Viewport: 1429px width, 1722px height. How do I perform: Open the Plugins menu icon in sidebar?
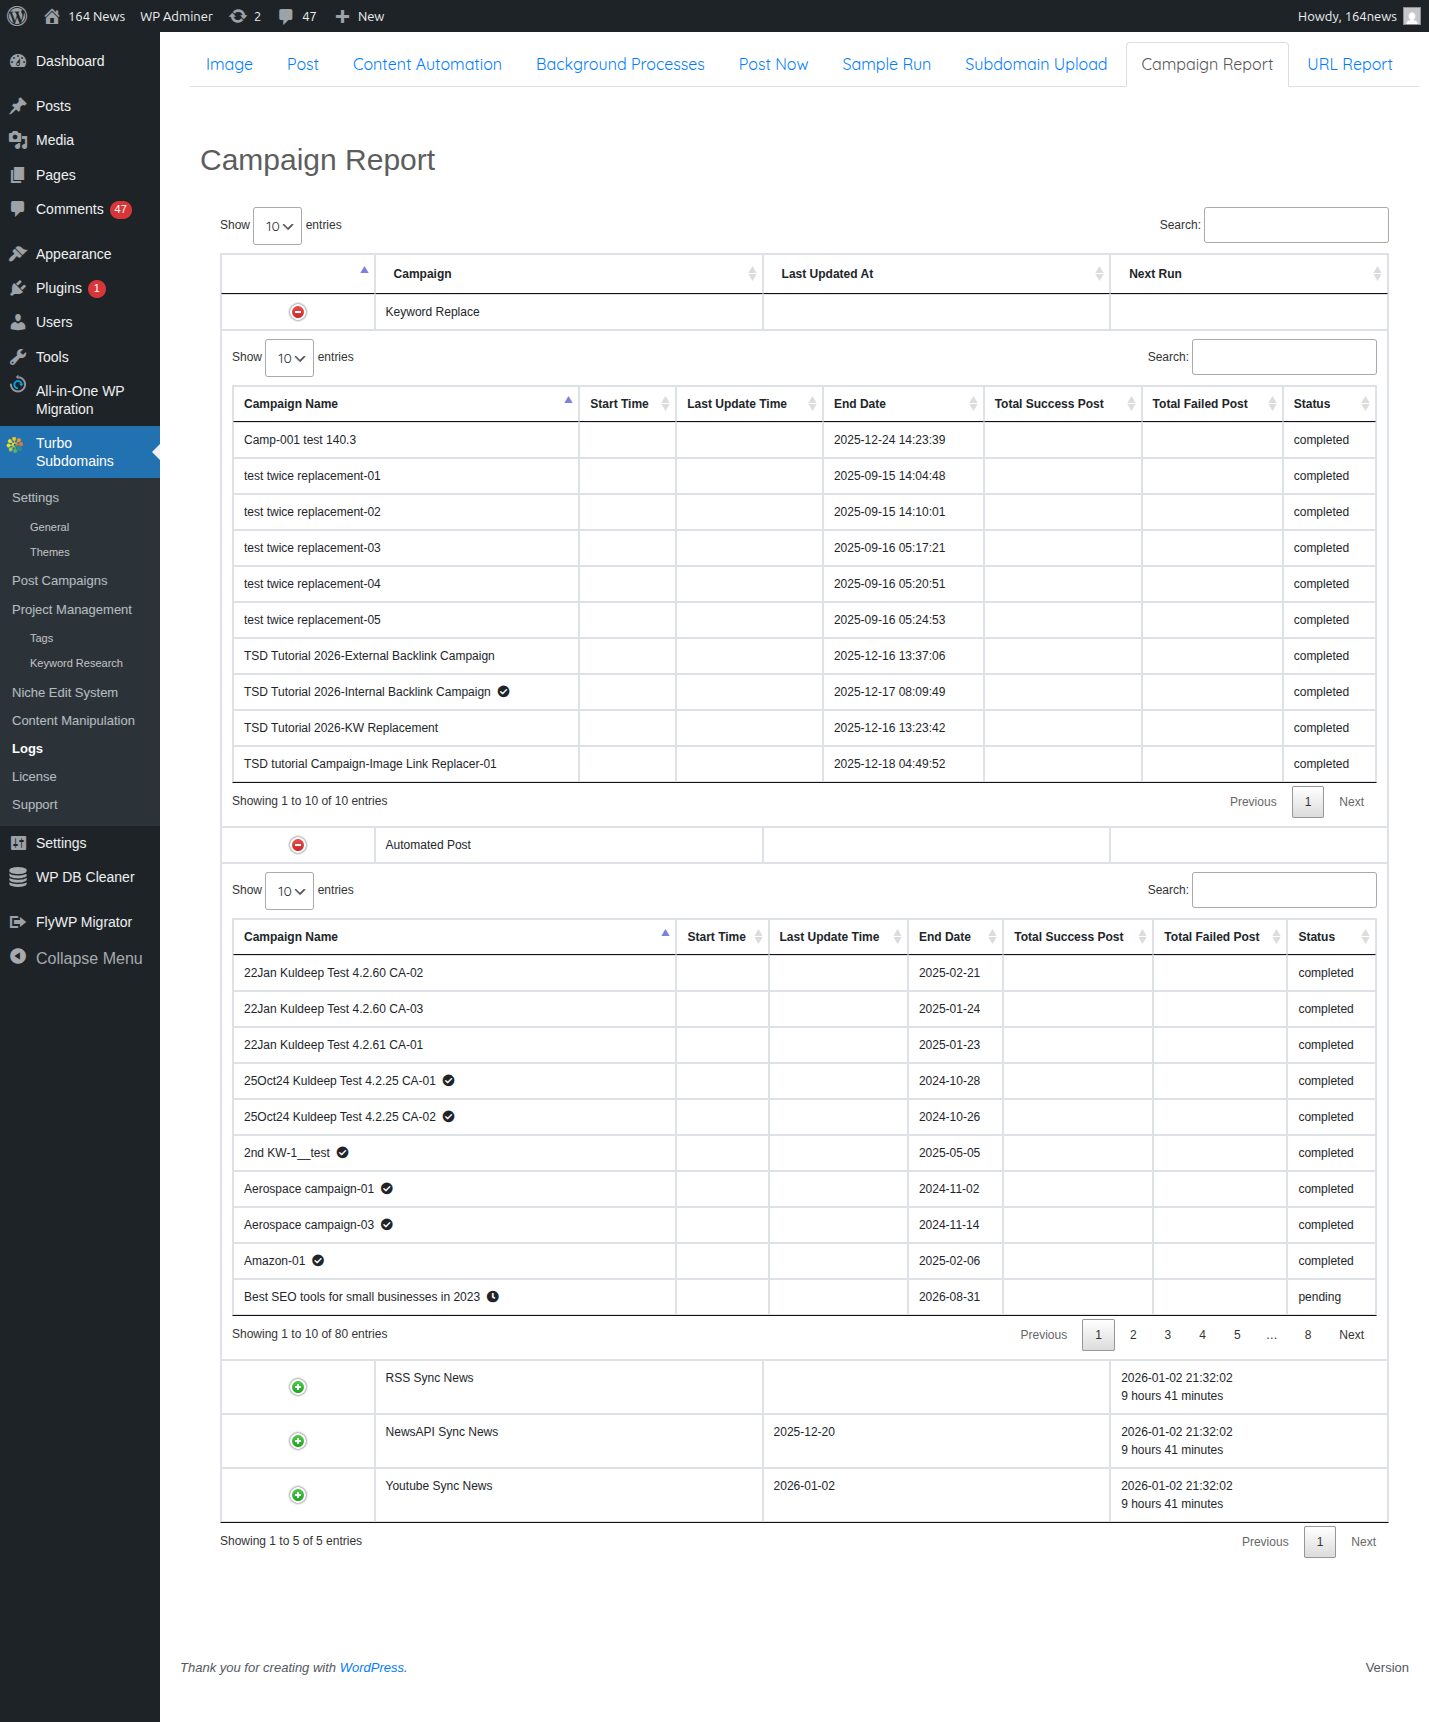[x=18, y=288]
